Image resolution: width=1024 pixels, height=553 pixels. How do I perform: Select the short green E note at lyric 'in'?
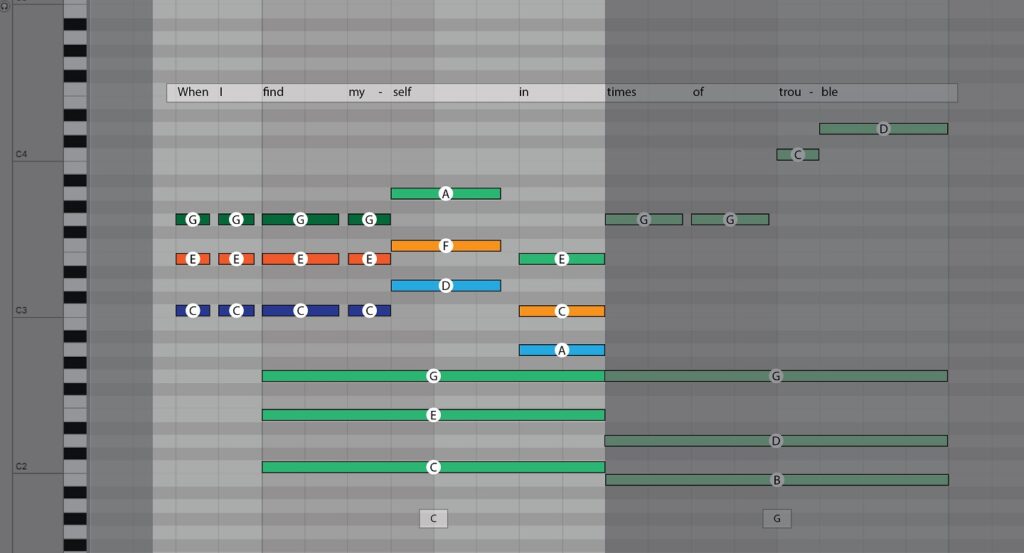(x=562, y=259)
